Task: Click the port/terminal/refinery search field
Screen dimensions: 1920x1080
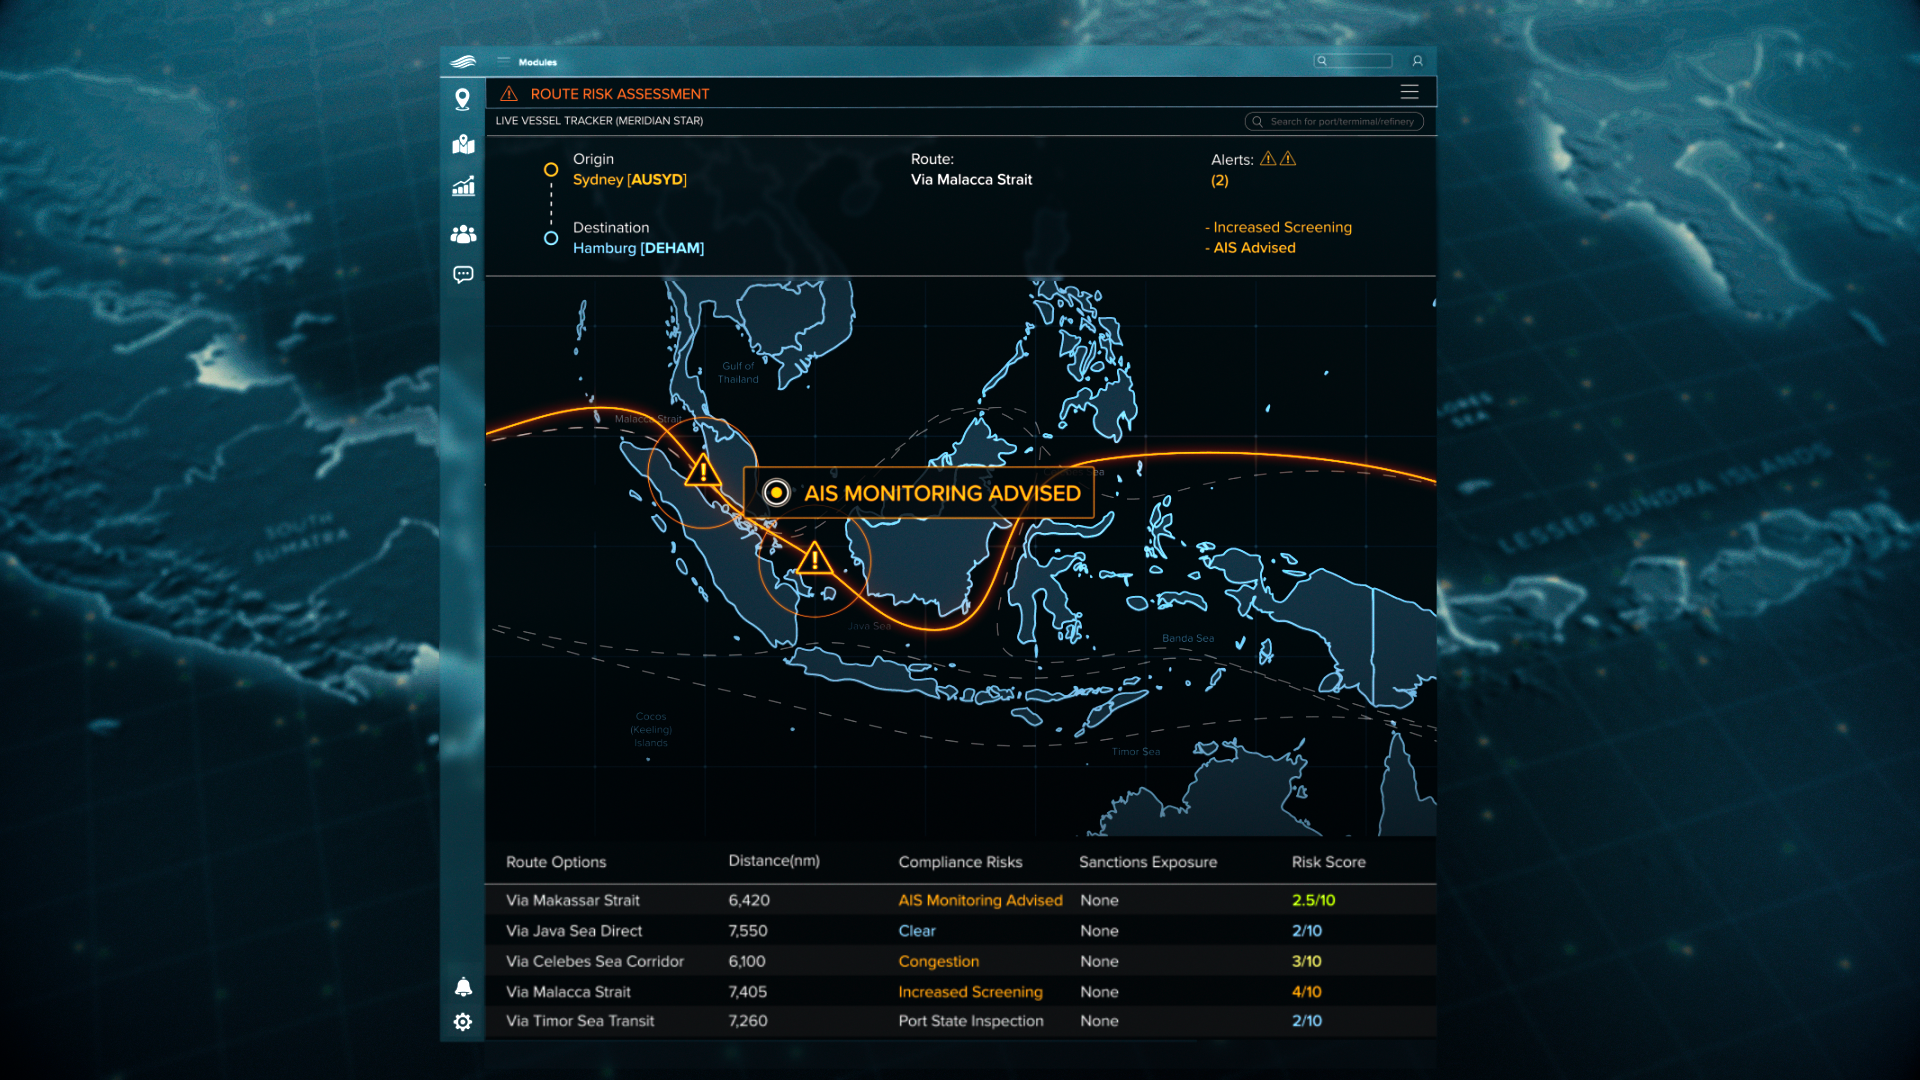Action: point(1335,121)
